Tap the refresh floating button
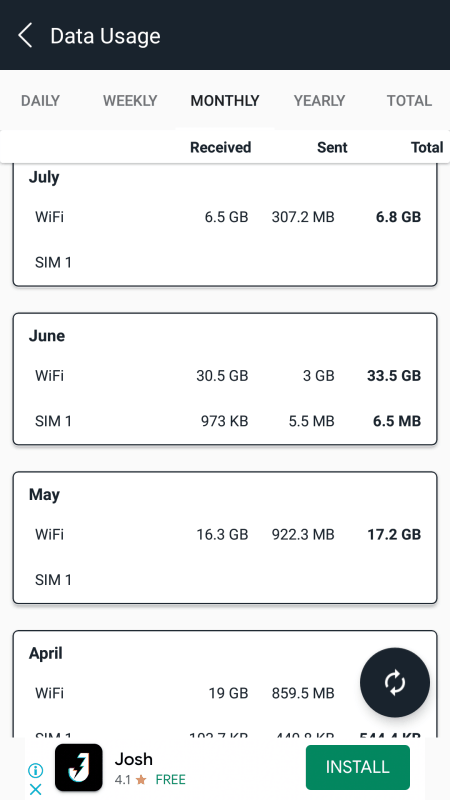The image size is (450, 800). coord(395,683)
